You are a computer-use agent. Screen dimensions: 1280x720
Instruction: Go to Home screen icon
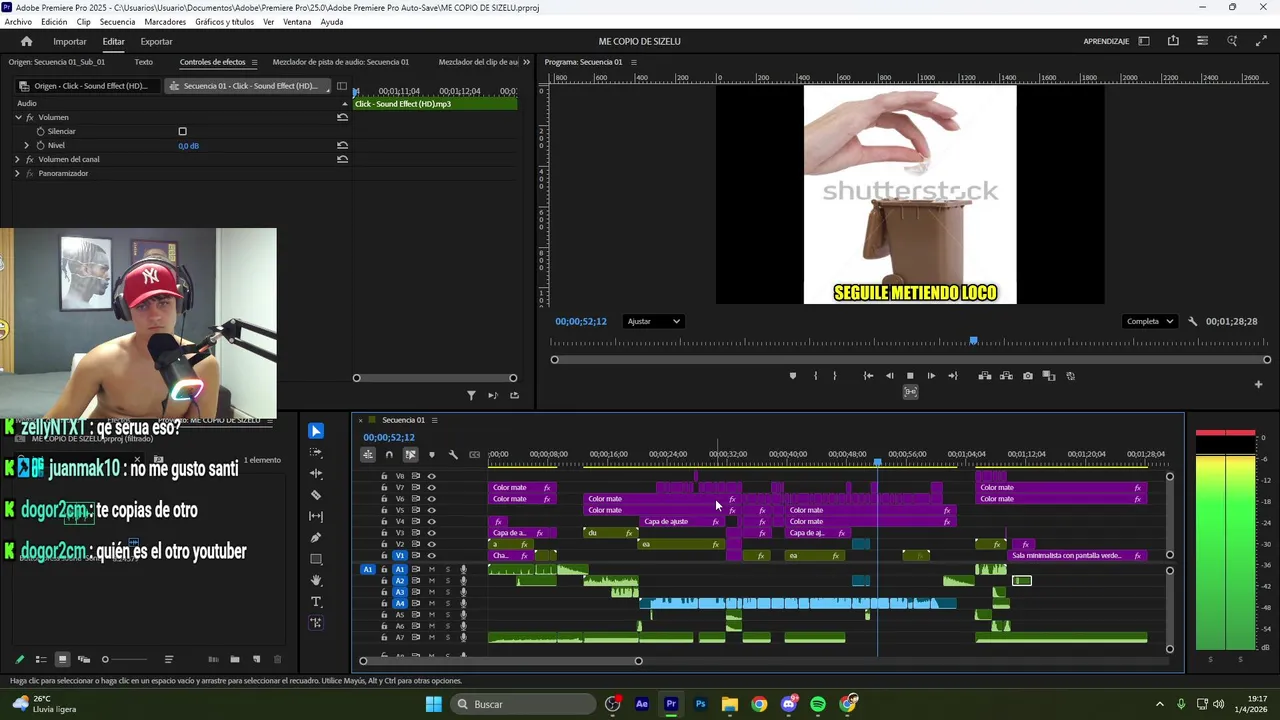[26, 41]
